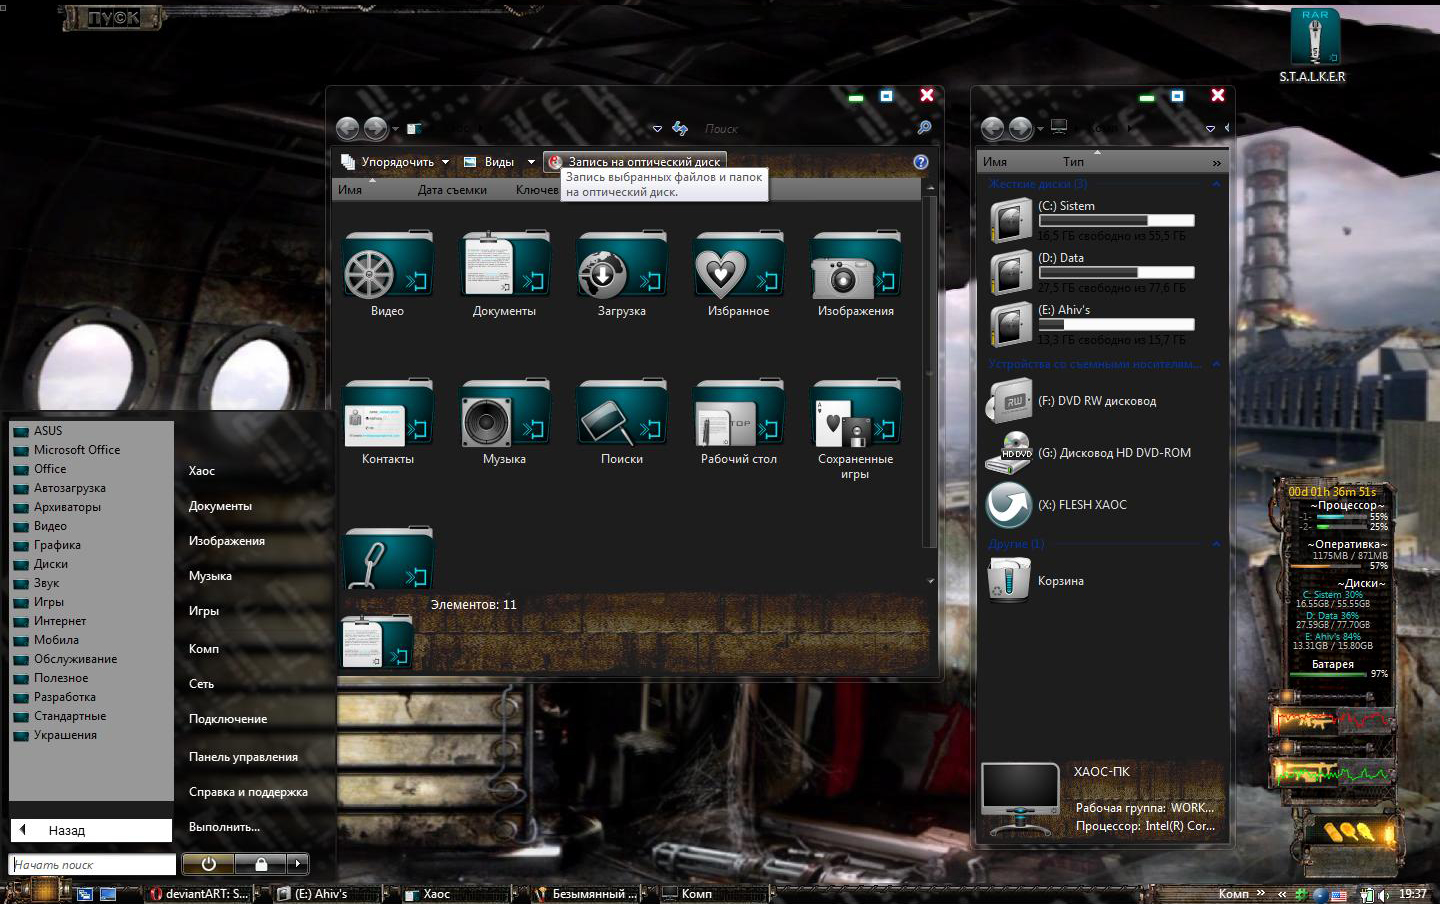Click Выполнить in Start menu
Screen dimensions: 1440x904
click(x=224, y=827)
